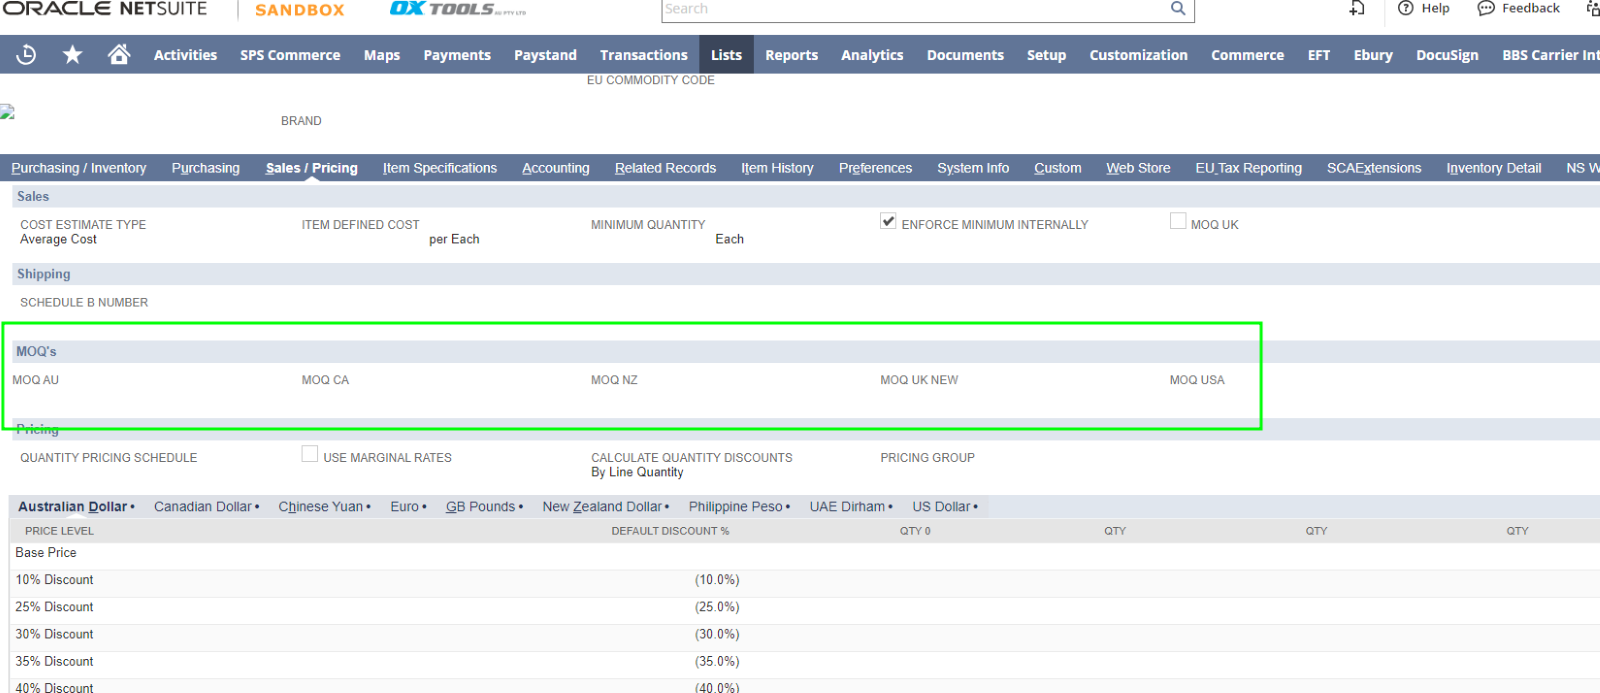Open the Recent Records history icon
Viewport: 1600px width, 693px height.
tap(27, 54)
